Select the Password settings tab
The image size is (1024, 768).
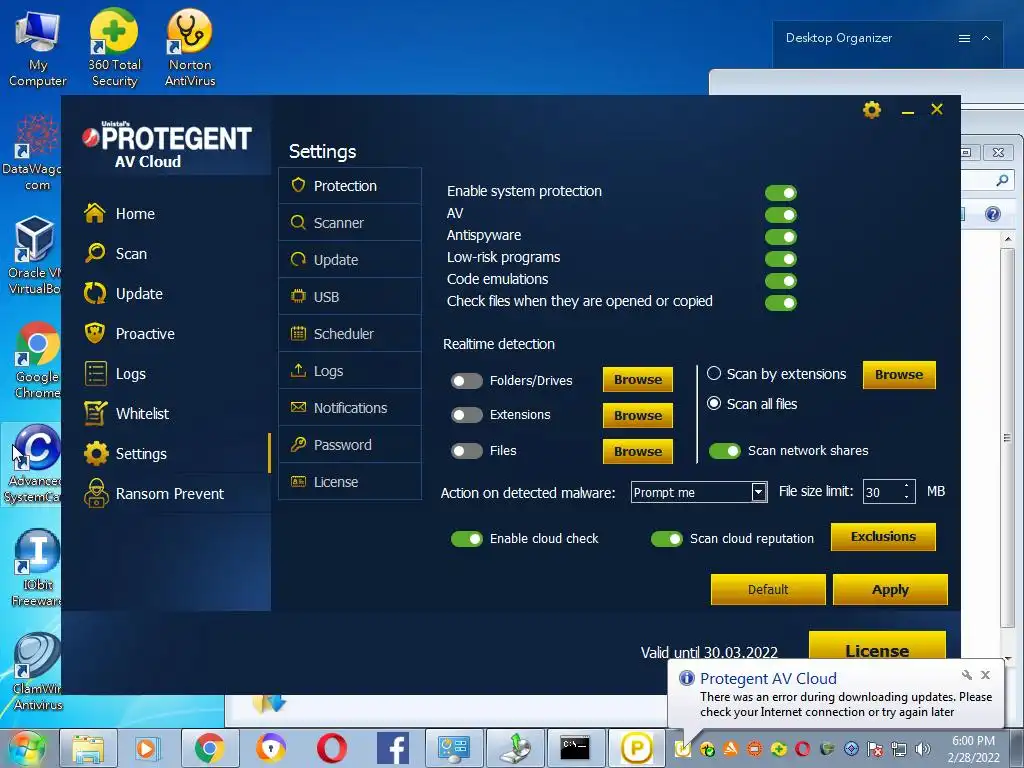(349, 445)
